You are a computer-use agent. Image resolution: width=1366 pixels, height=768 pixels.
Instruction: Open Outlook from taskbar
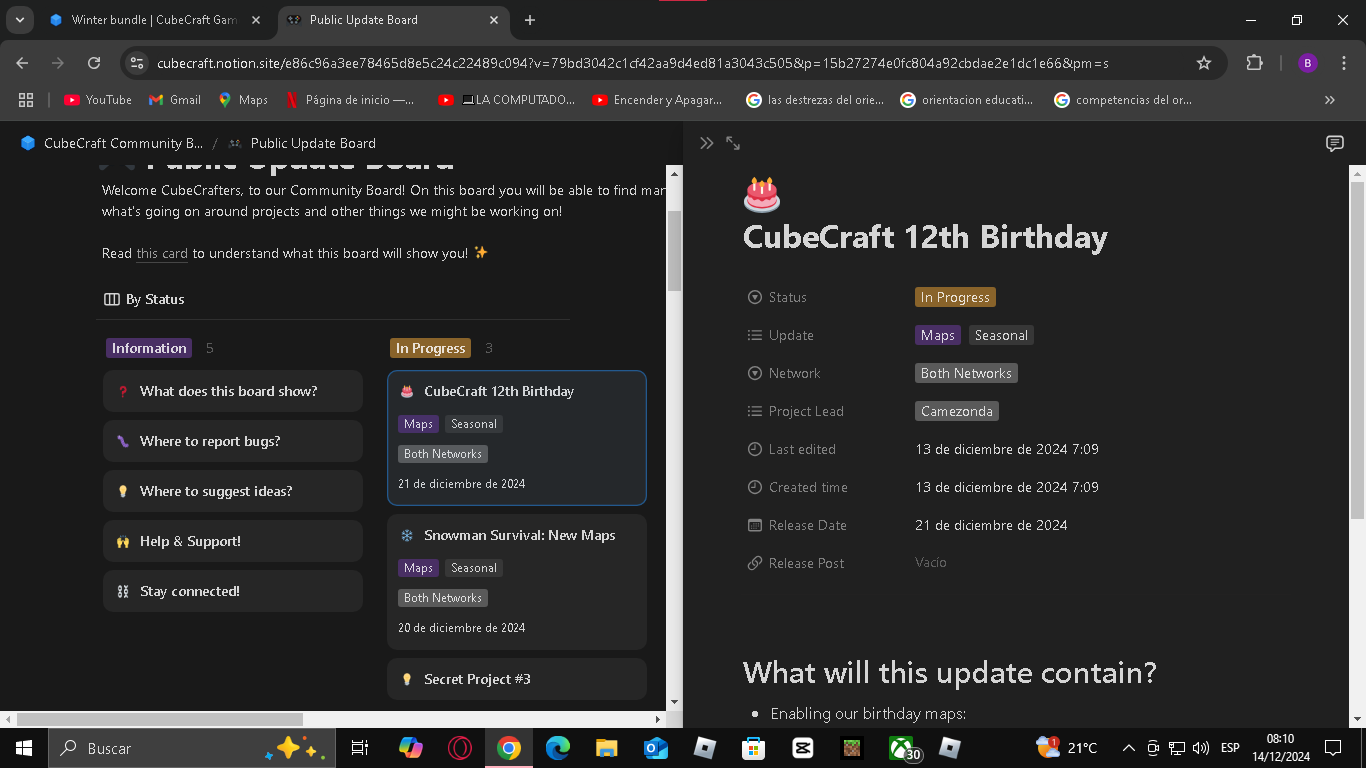point(655,748)
